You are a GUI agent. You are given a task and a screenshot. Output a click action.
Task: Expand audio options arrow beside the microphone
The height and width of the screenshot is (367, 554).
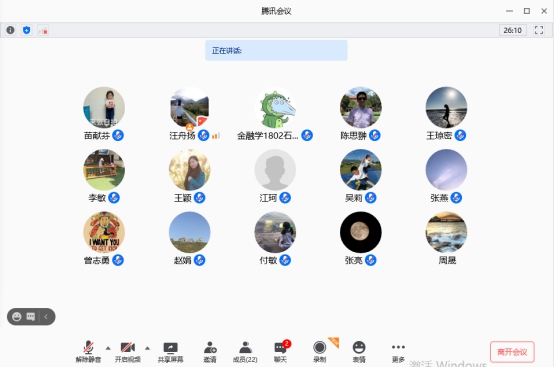click(x=108, y=348)
